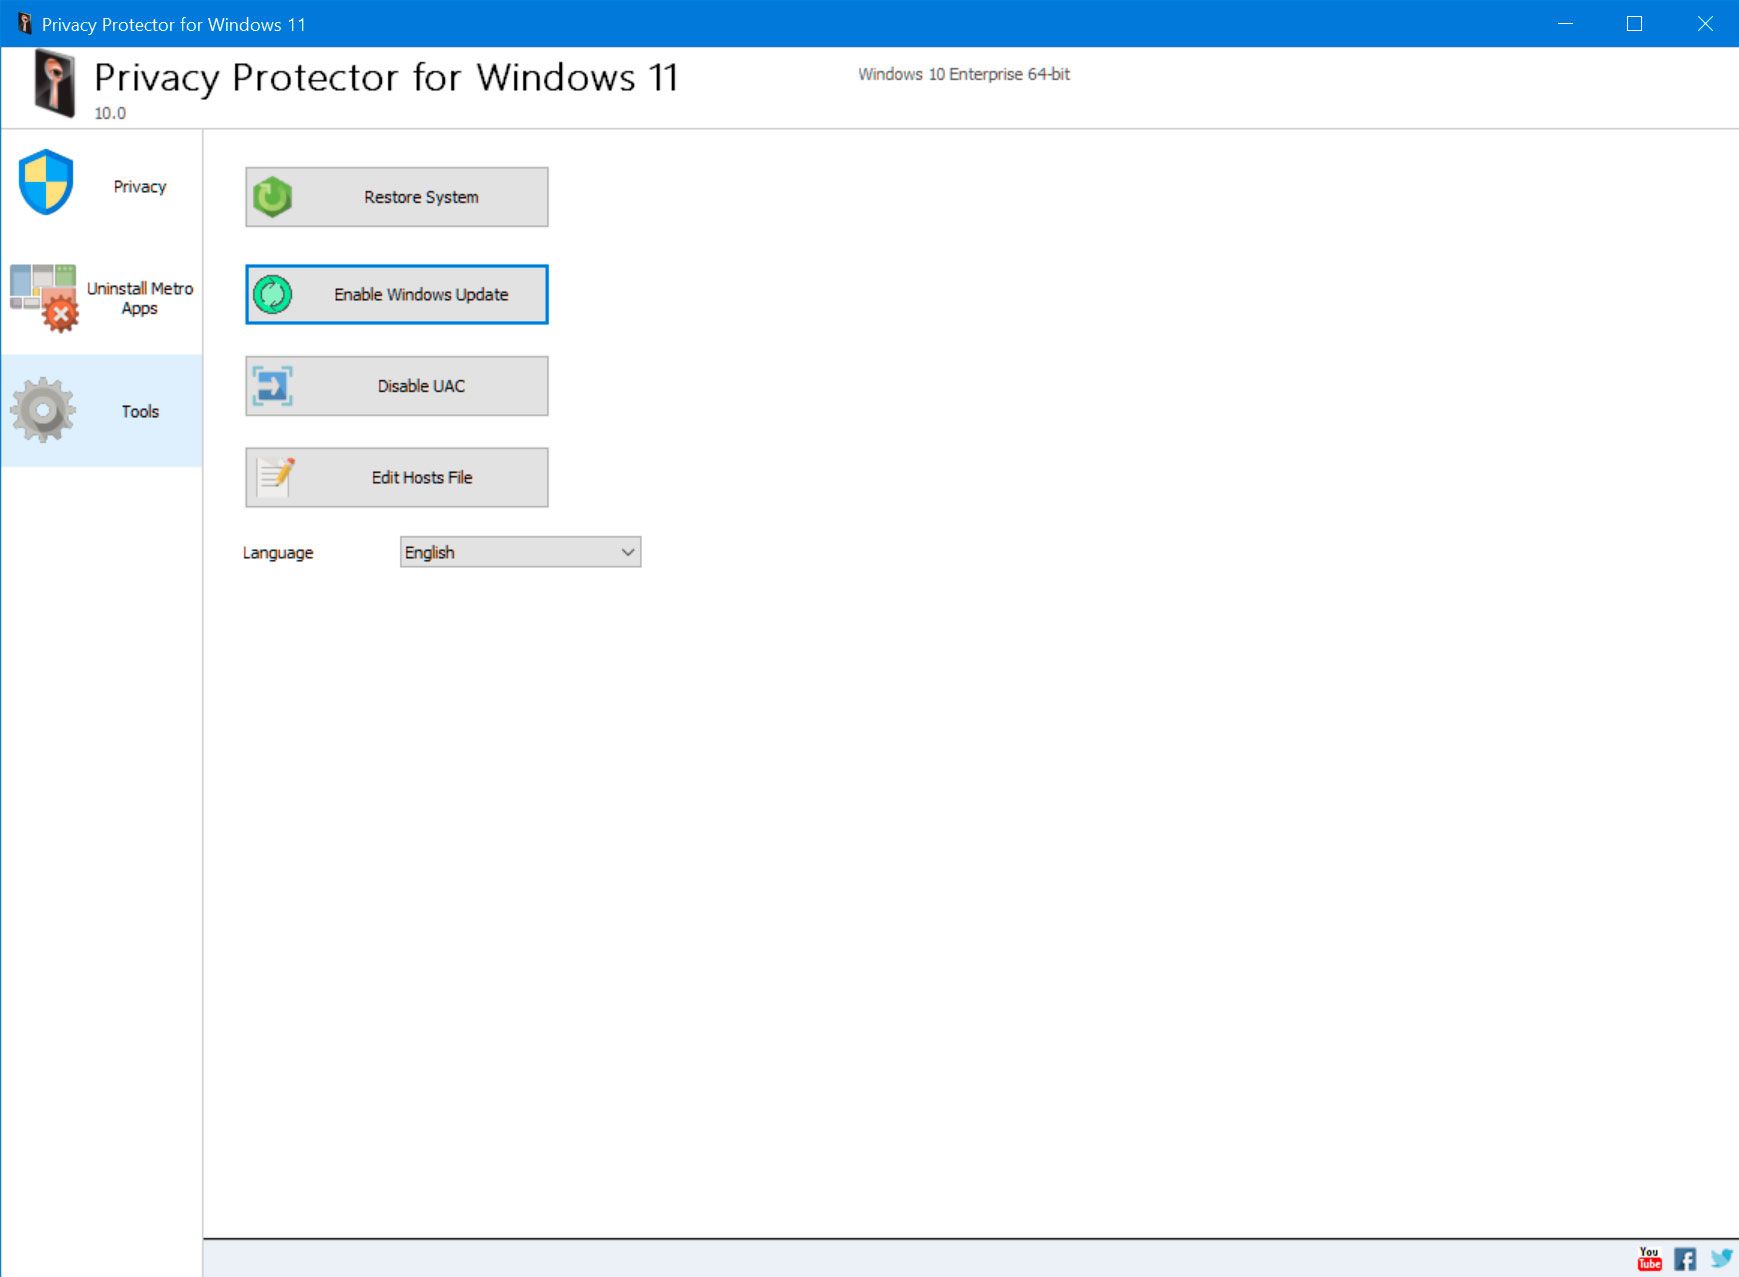This screenshot has width=1739, height=1277.
Task: Click the Windows 10 Enterprise 64-bit text
Action: click(x=964, y=74)
